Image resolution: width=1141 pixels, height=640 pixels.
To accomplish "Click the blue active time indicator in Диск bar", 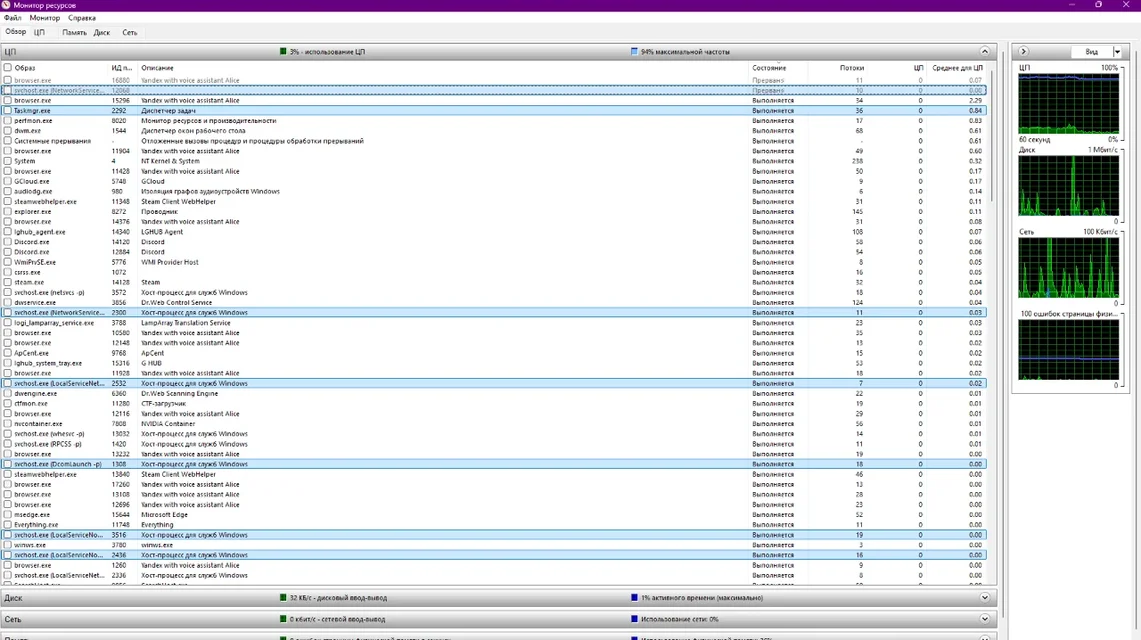I will pyautogui.click(x=633, y=597).
